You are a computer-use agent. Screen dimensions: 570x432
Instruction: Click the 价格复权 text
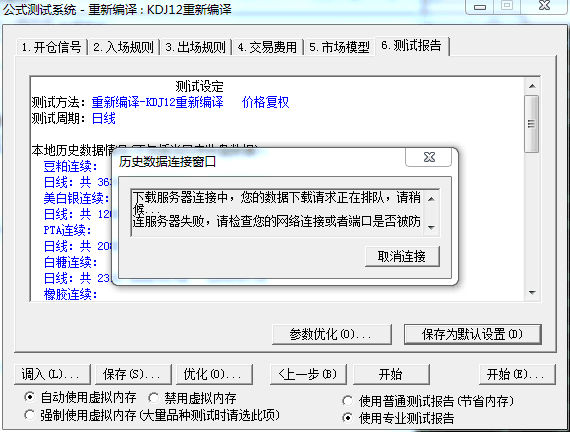[x=265, y=103]
